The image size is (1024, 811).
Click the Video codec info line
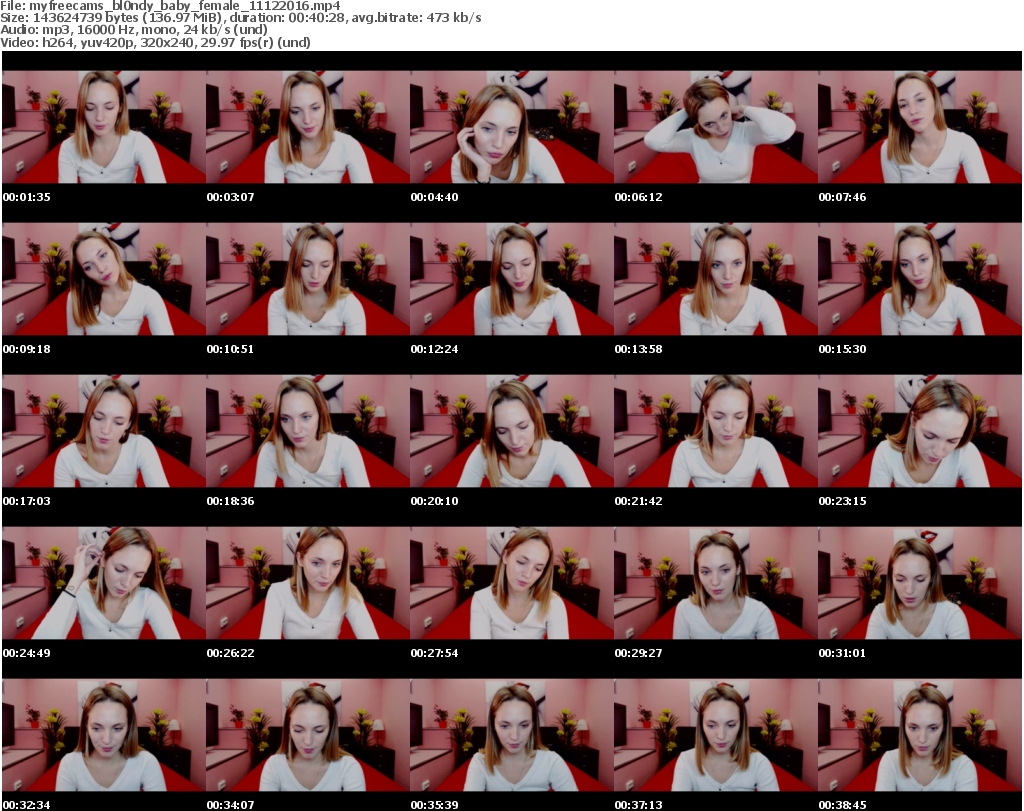[155, 42]
